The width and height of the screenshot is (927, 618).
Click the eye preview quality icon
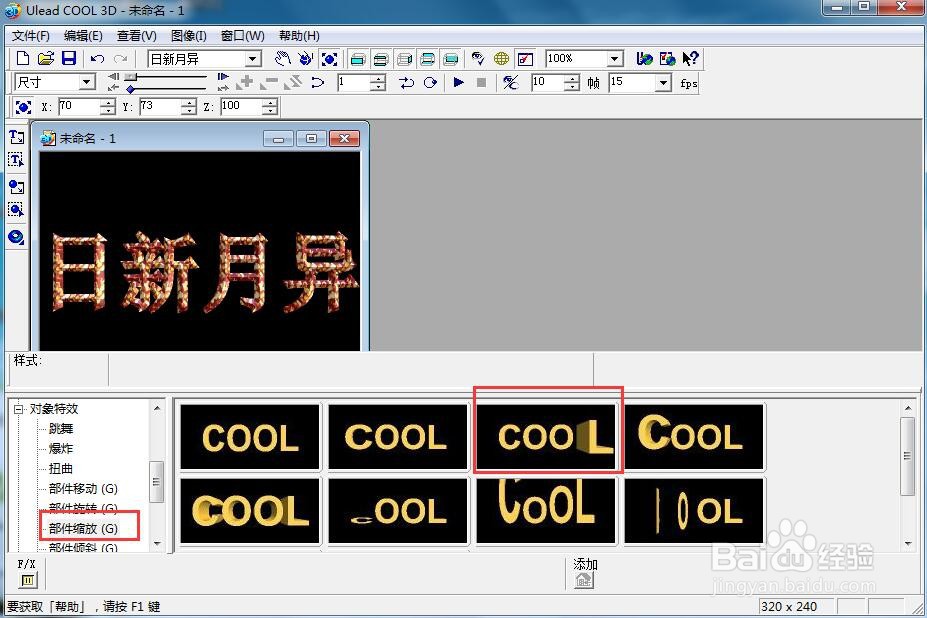(478, 59)
